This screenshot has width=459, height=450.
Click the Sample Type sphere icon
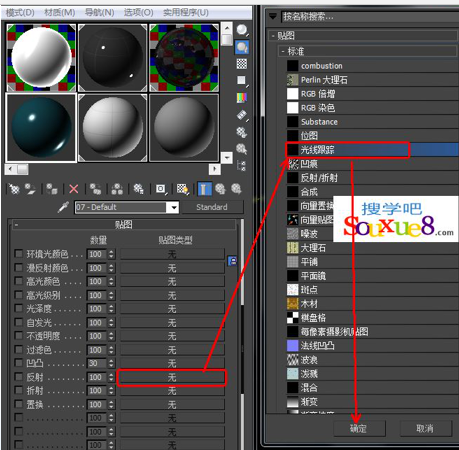click(242, 30)
